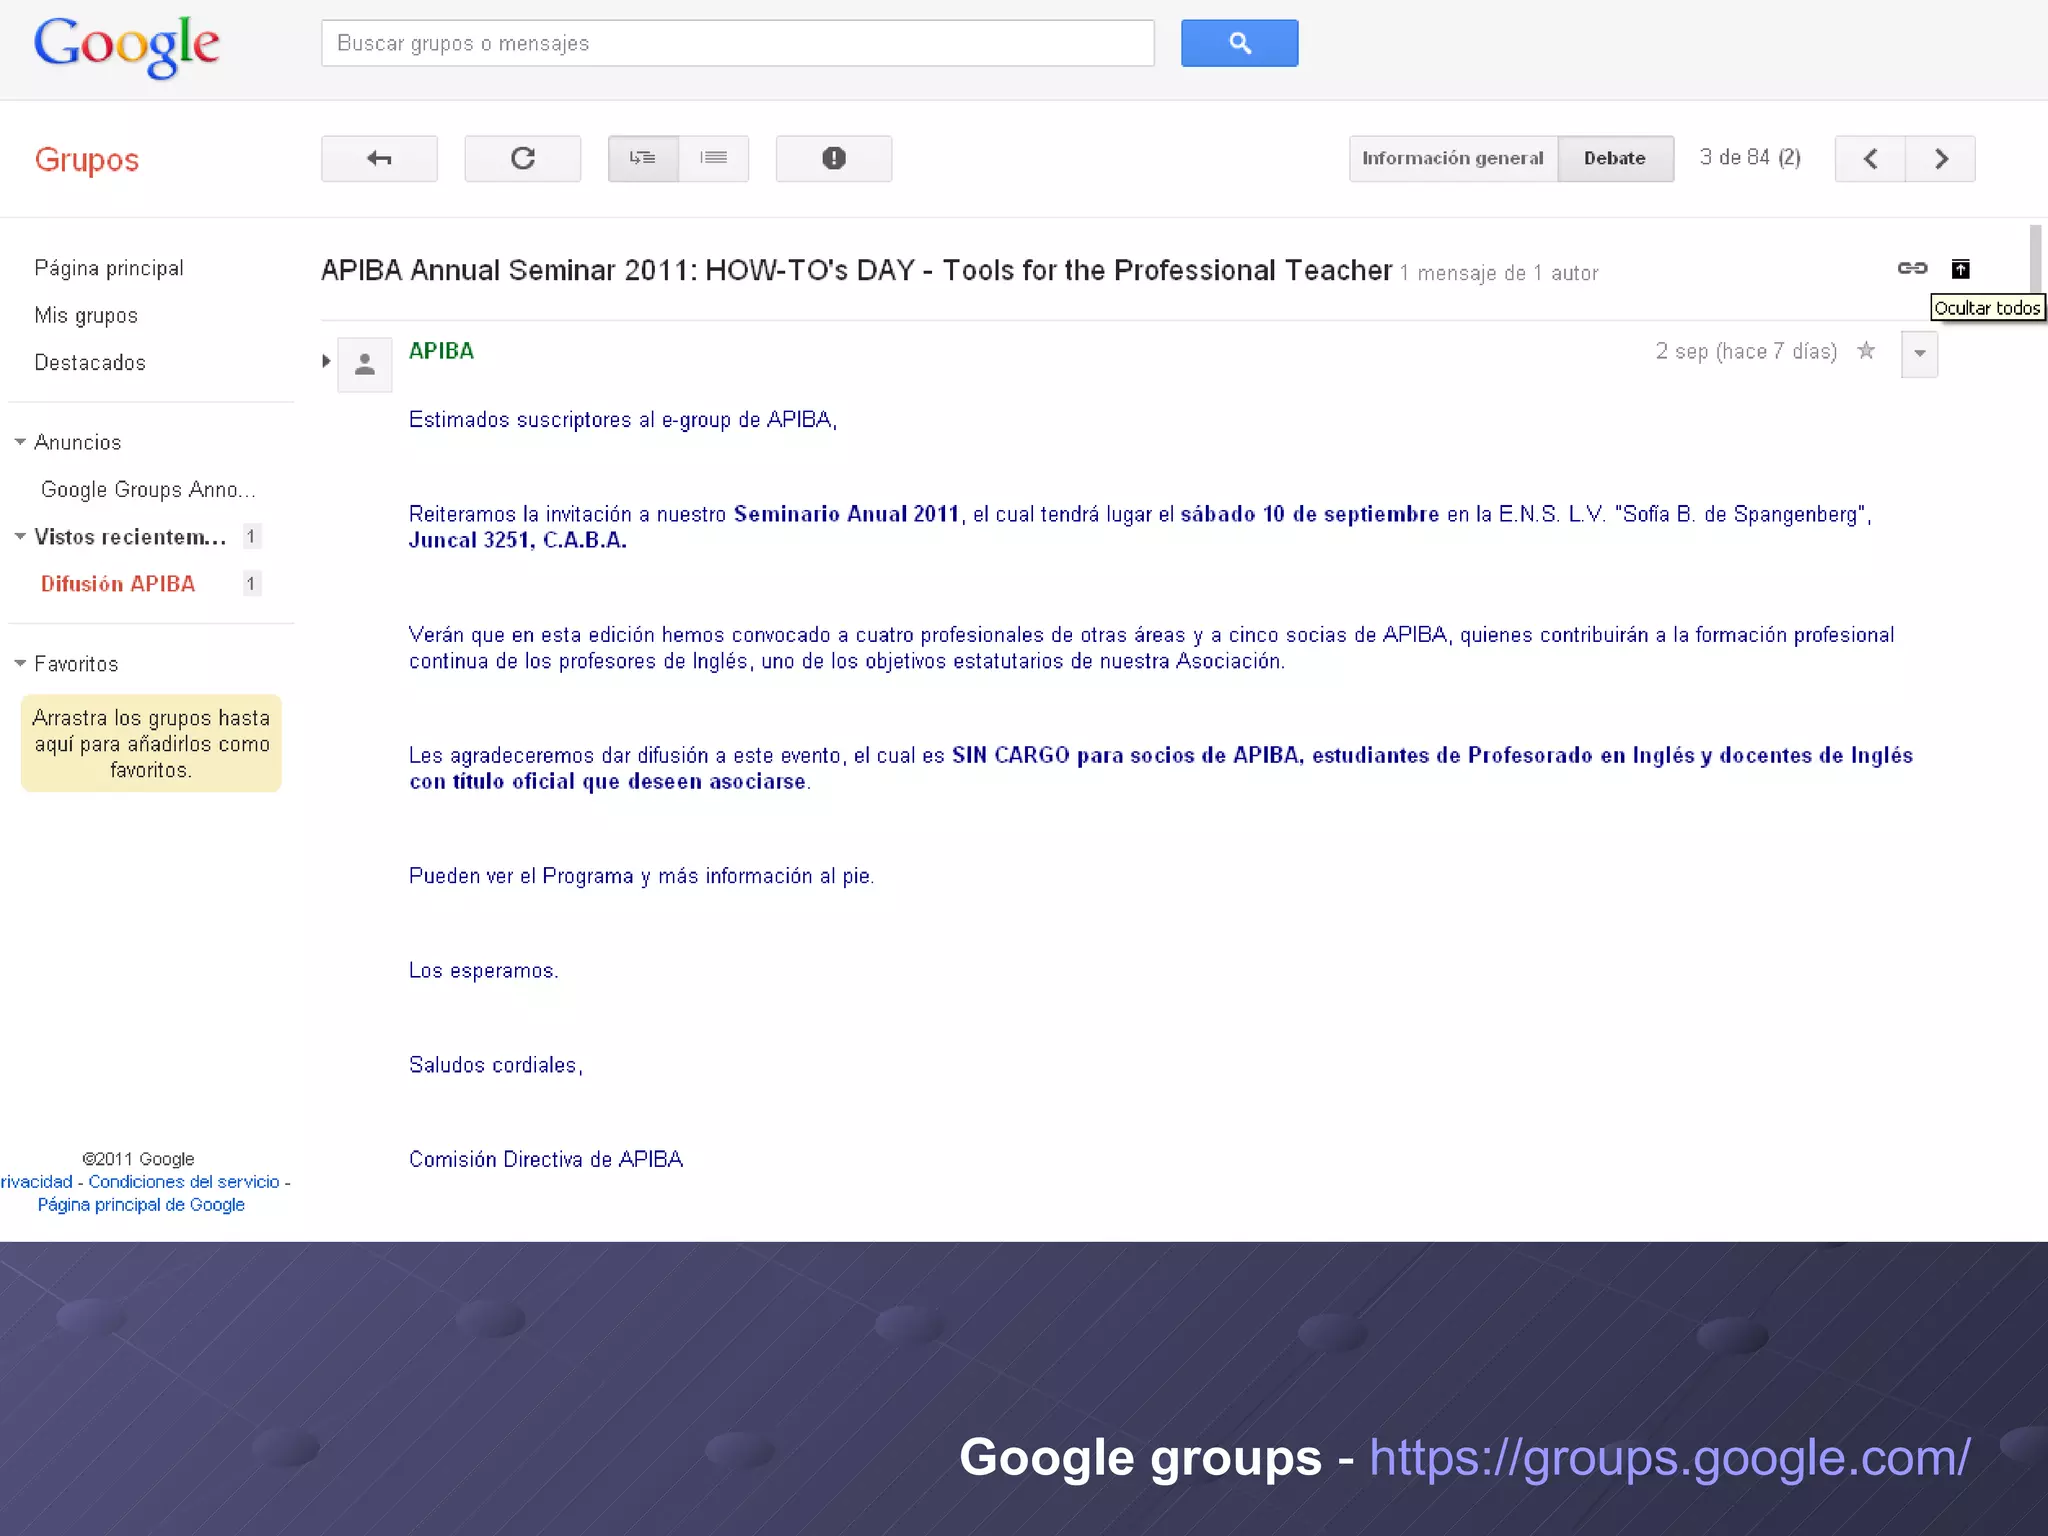The height and width of the screenshot is (1536, 2048).
Task: Click the APIBA author avatar
Action: tap(365, 364)
